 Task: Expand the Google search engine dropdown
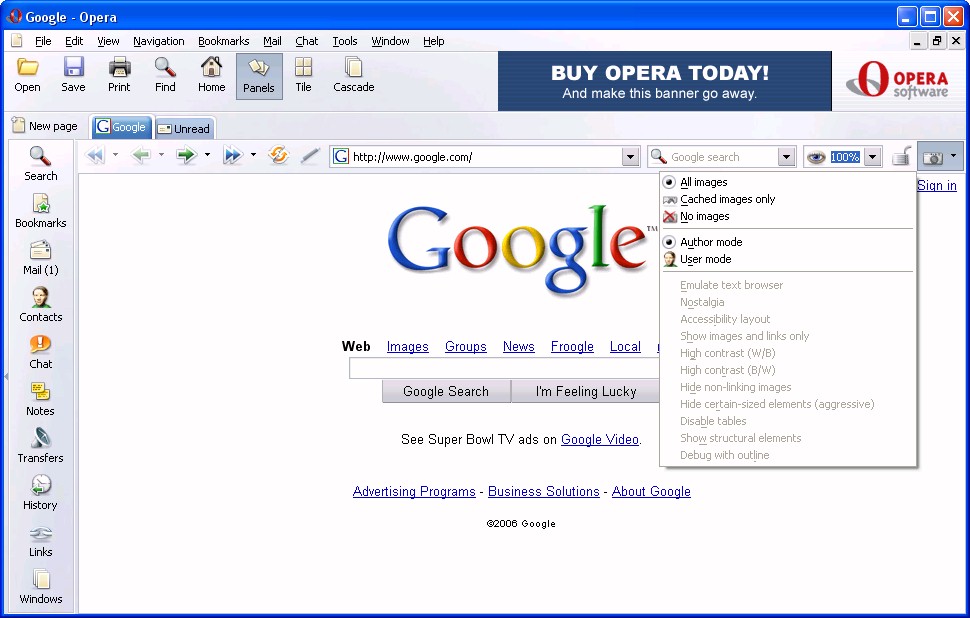(x=786, y=157)
